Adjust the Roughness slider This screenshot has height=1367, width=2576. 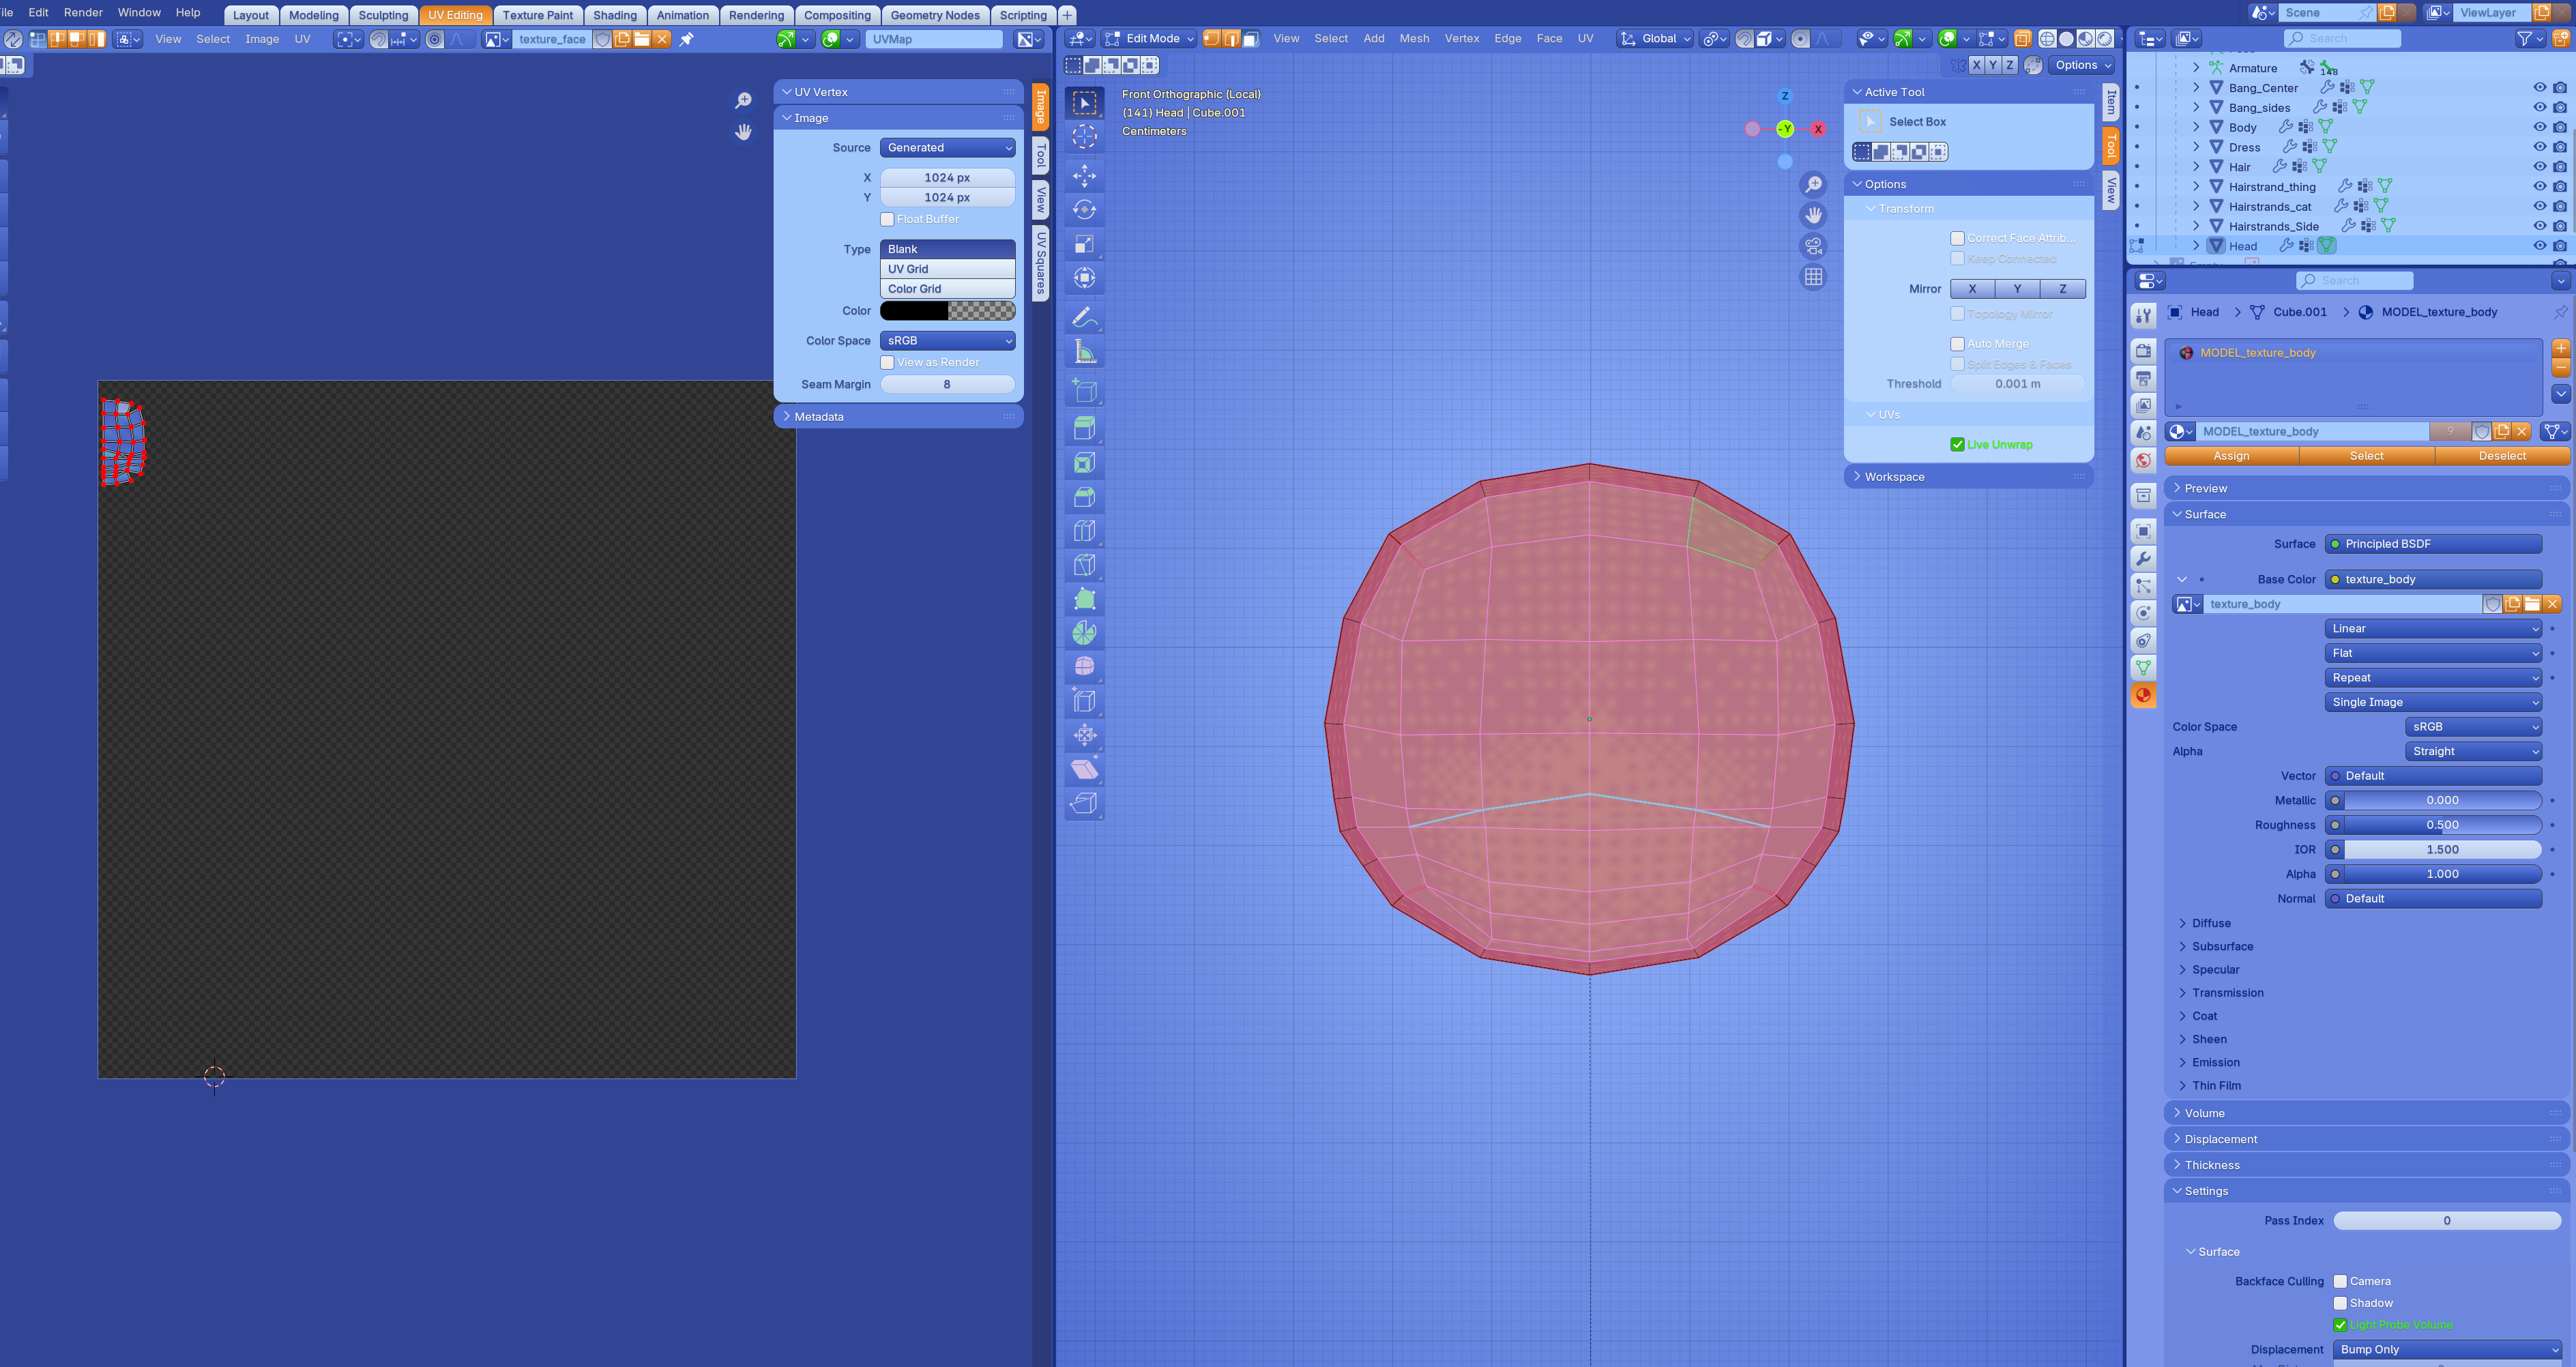click(2441, 825)
